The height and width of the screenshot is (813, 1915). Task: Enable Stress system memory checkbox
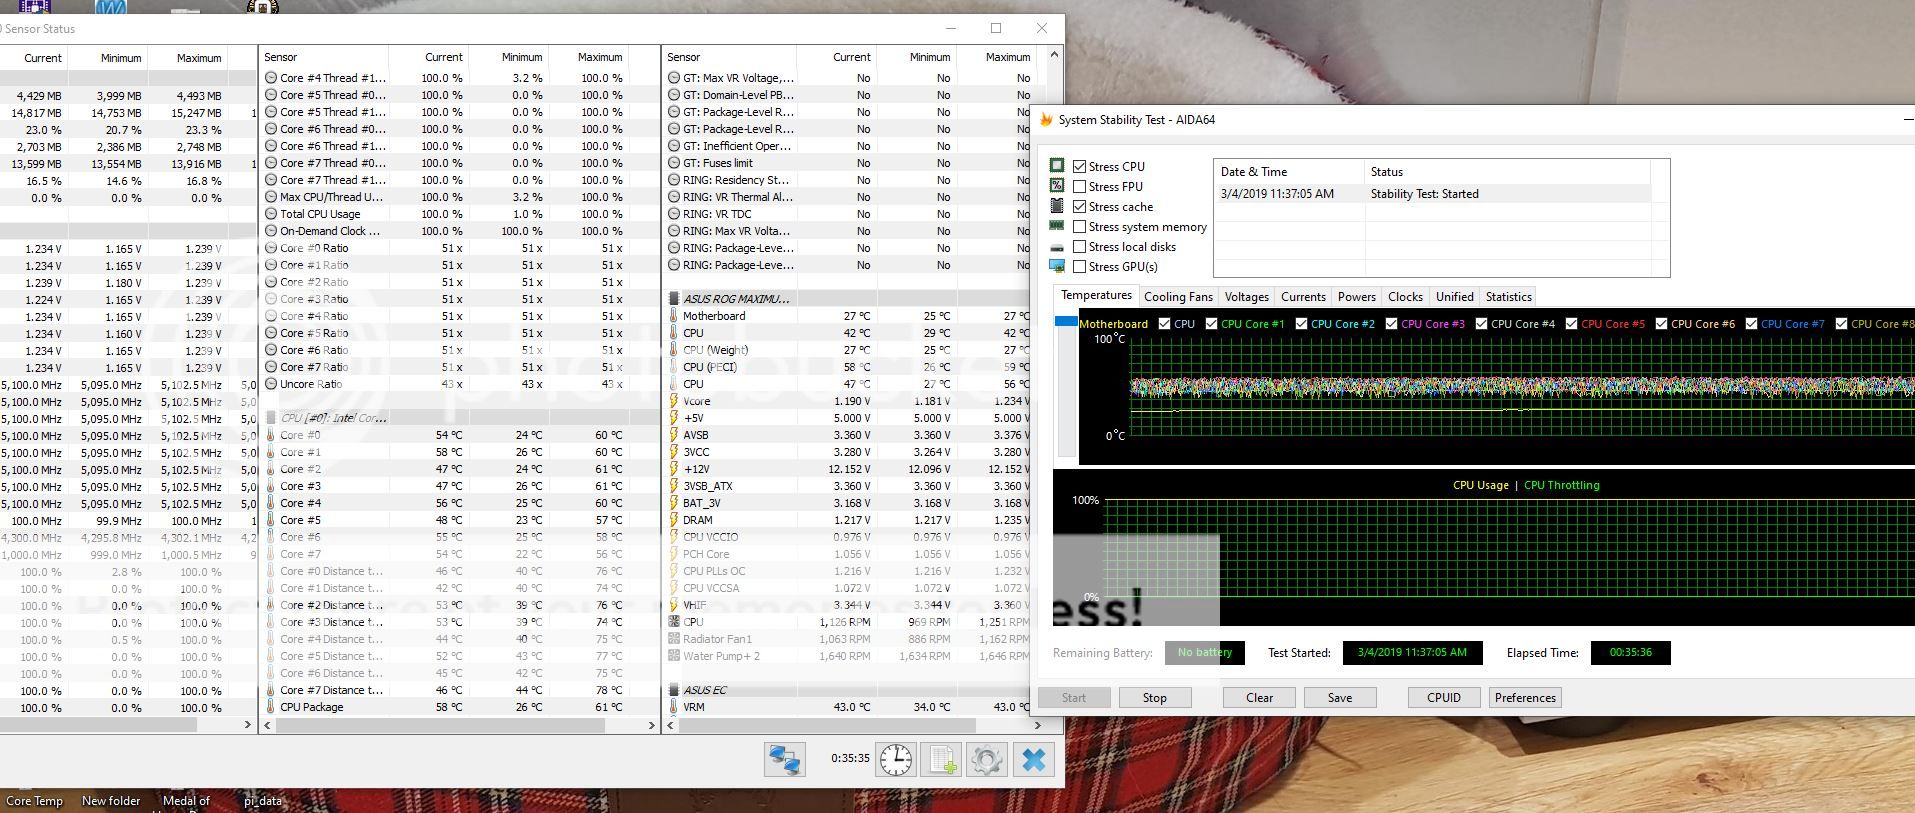pos(1079,227)
